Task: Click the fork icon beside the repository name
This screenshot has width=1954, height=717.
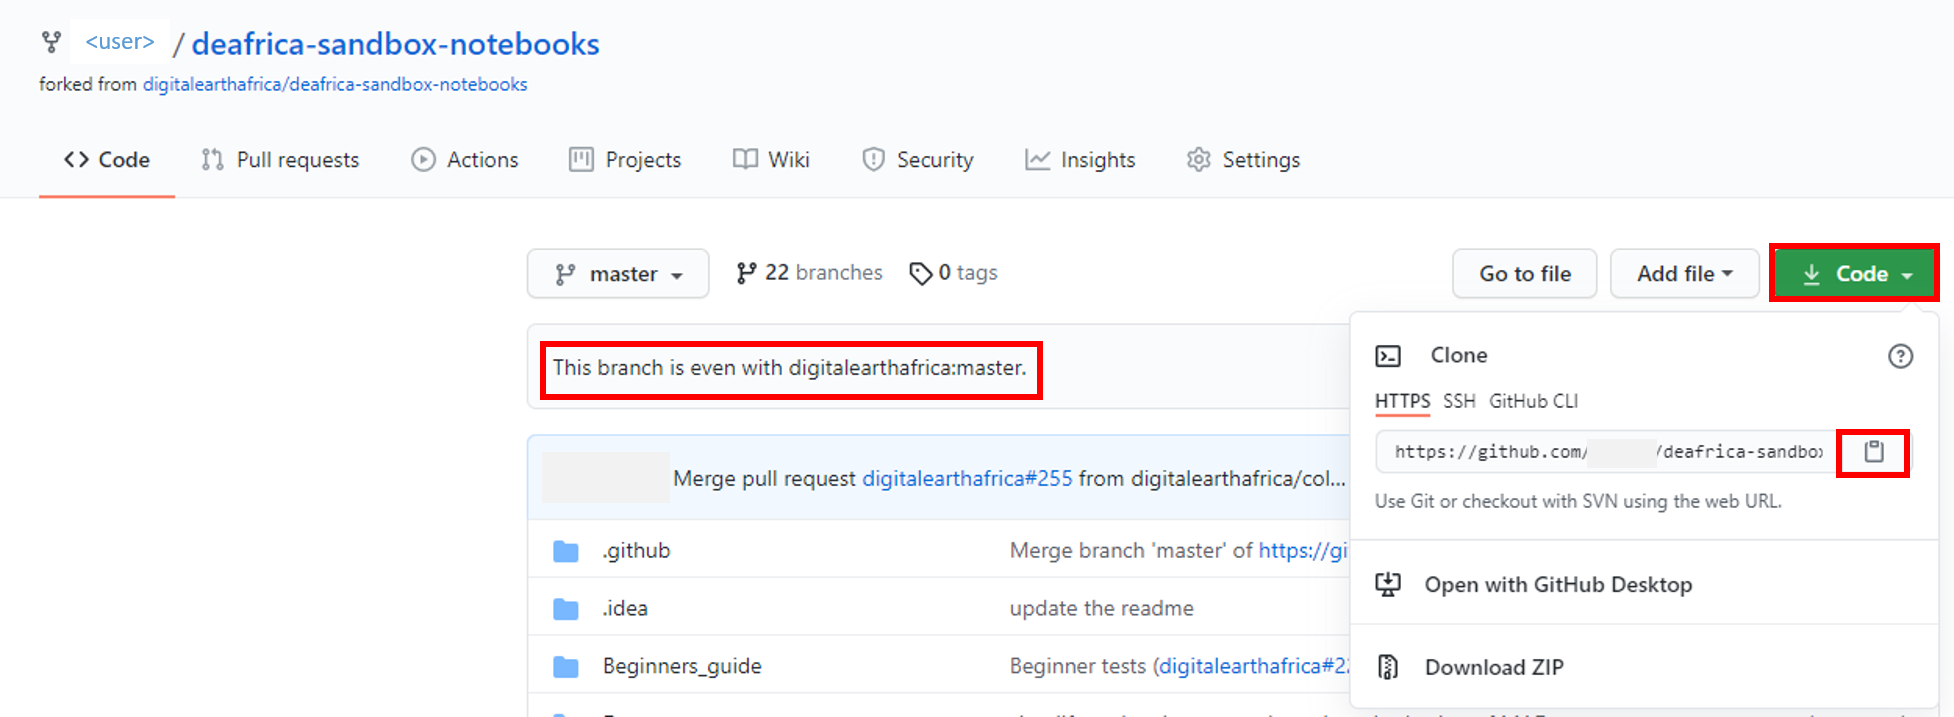Action: [x=51, y=42]
